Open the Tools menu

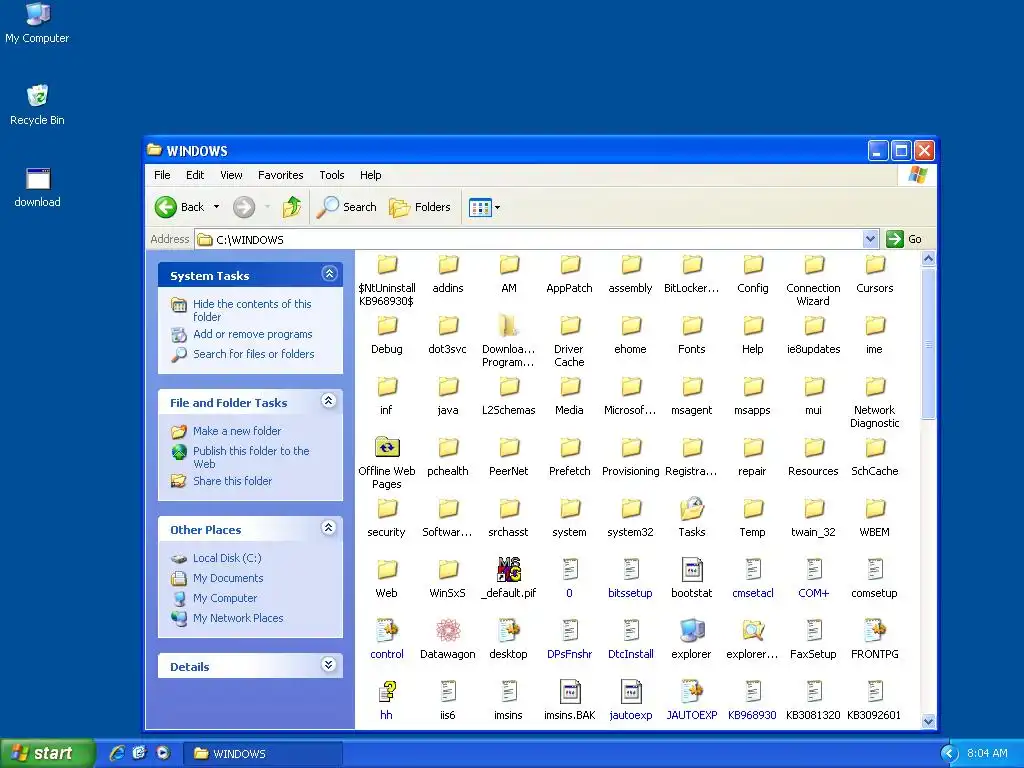pyautogui.click(x=332, y=175)
